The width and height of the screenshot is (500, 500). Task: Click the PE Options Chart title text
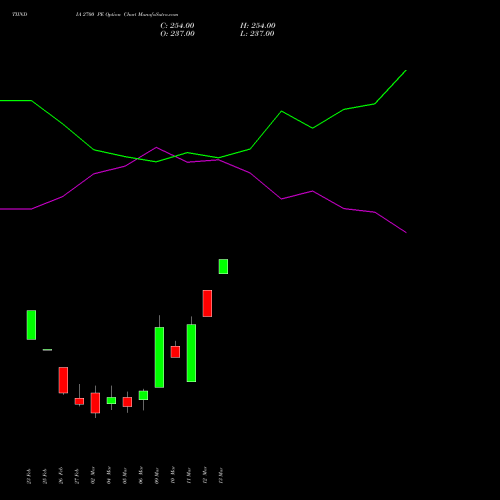click(127, 15)
